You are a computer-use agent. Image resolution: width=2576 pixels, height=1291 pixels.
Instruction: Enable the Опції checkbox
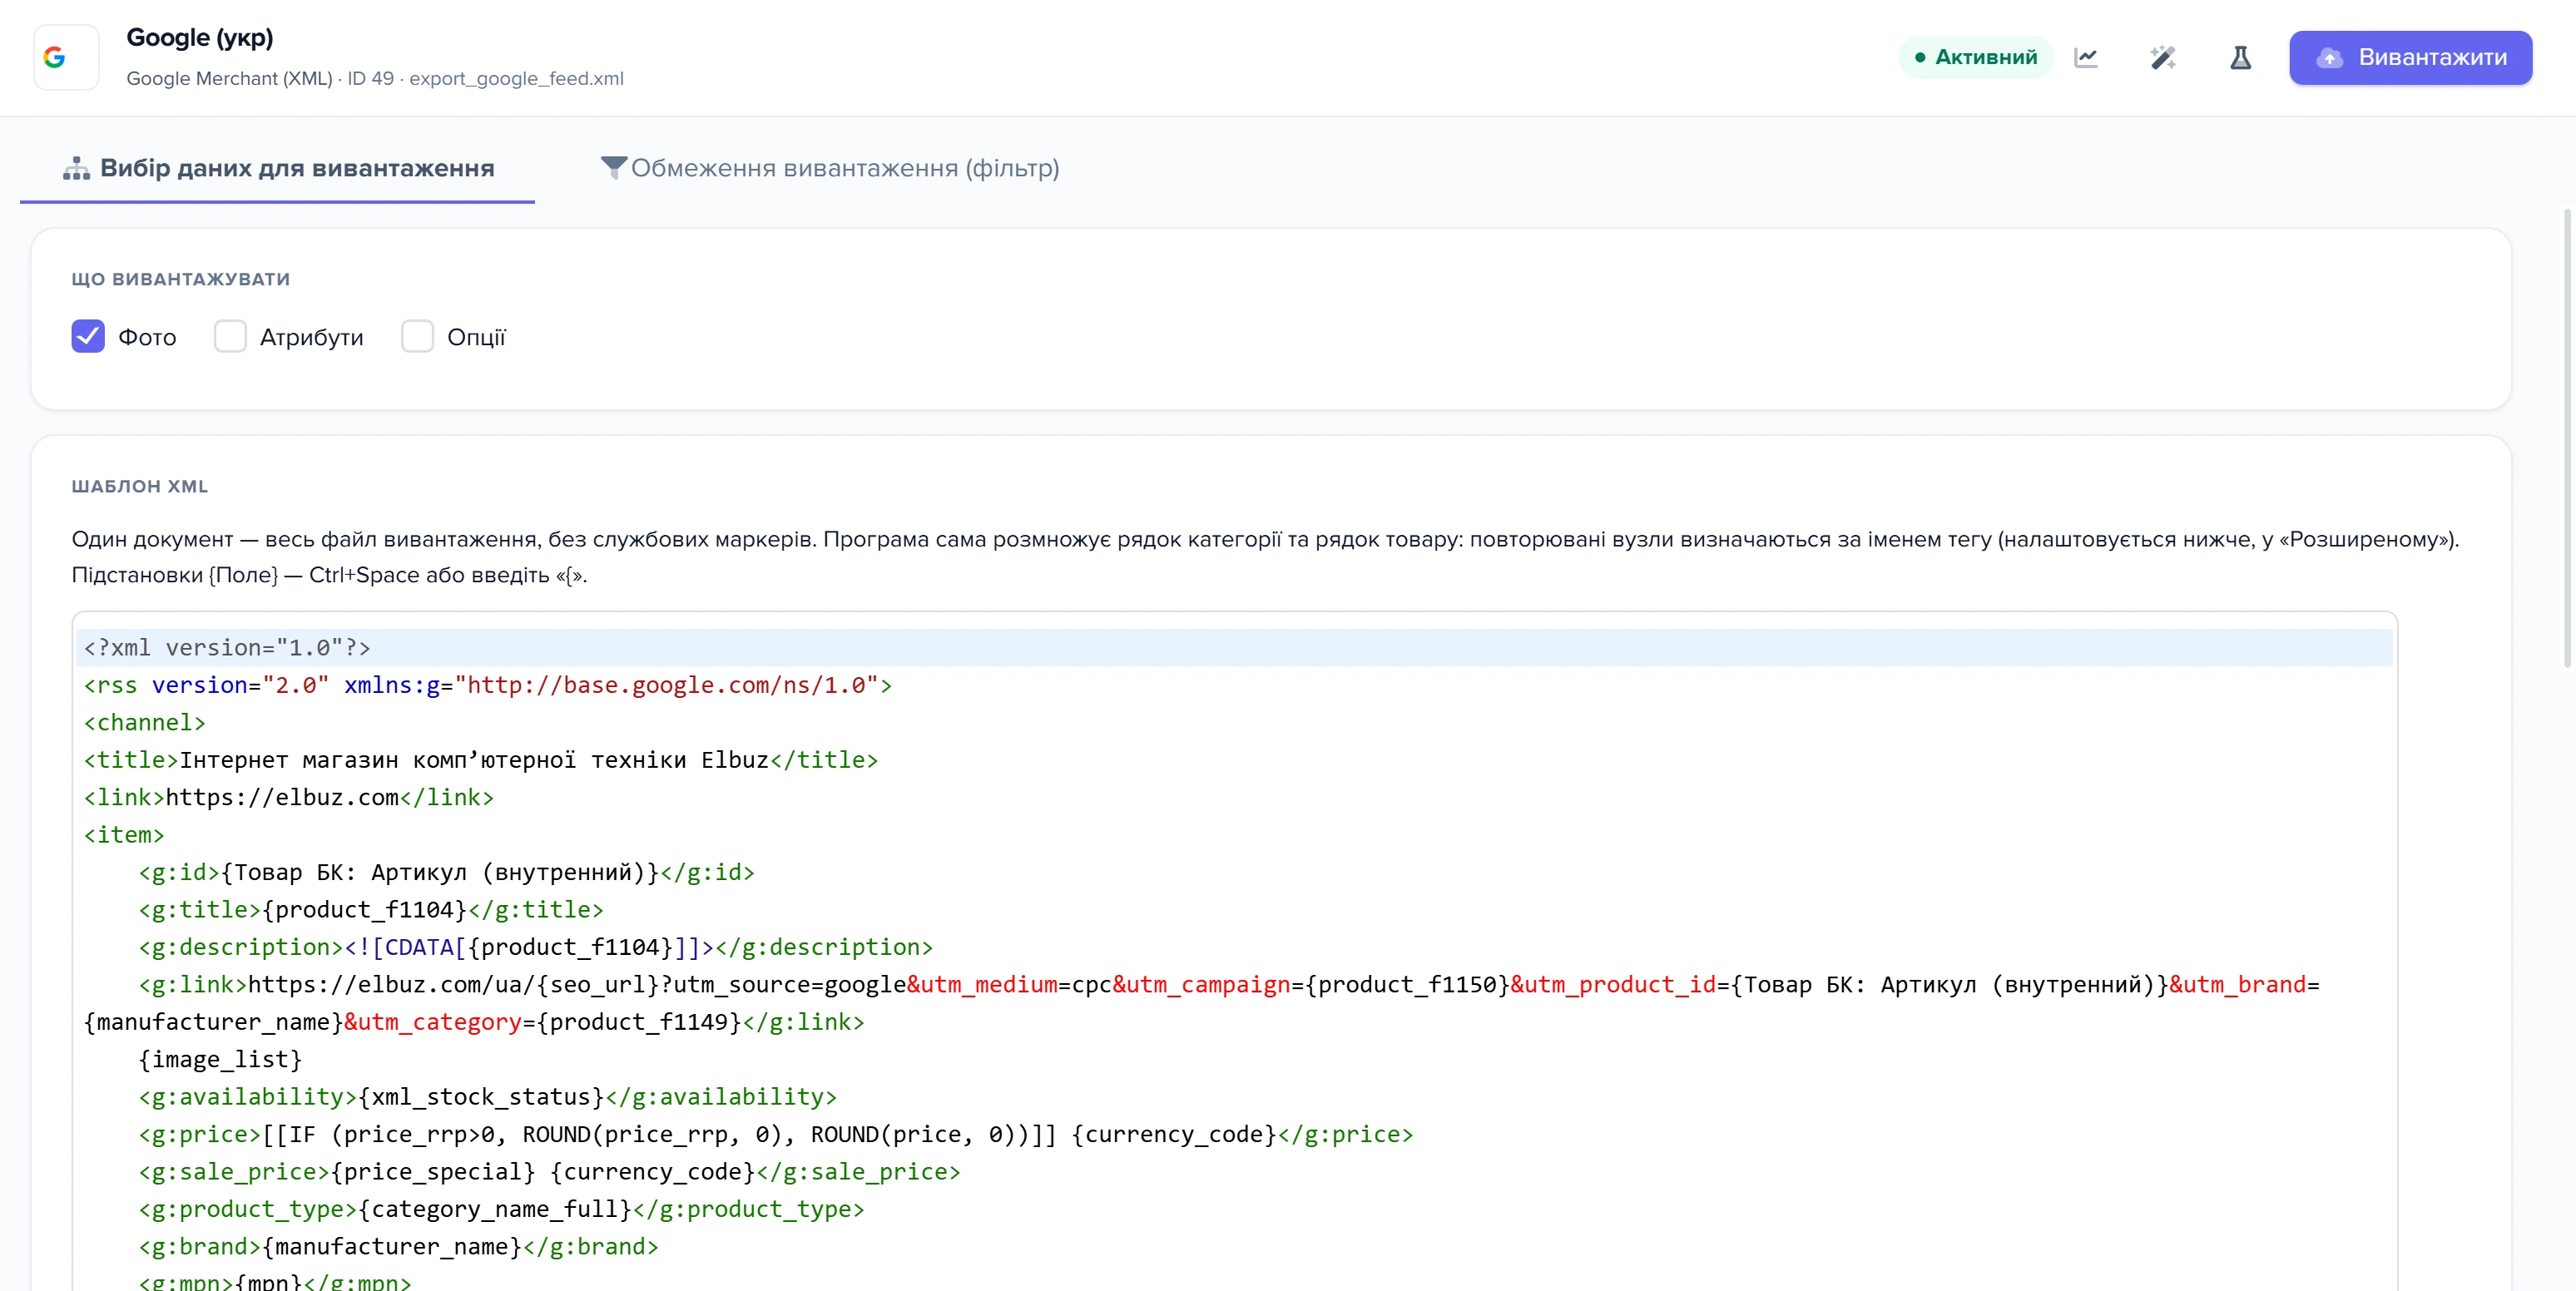point(417,336)
